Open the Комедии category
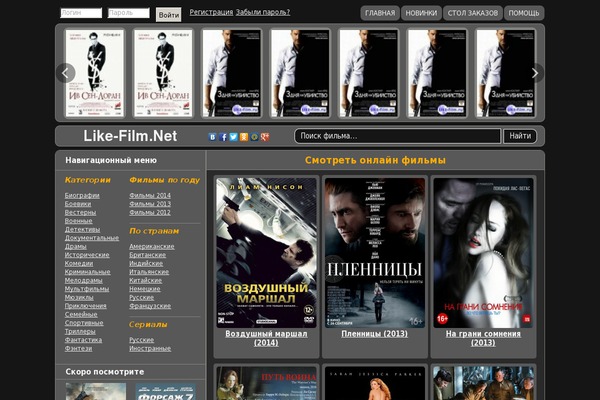This screenshot has height=400, width=600. click(x=78, y=263)
